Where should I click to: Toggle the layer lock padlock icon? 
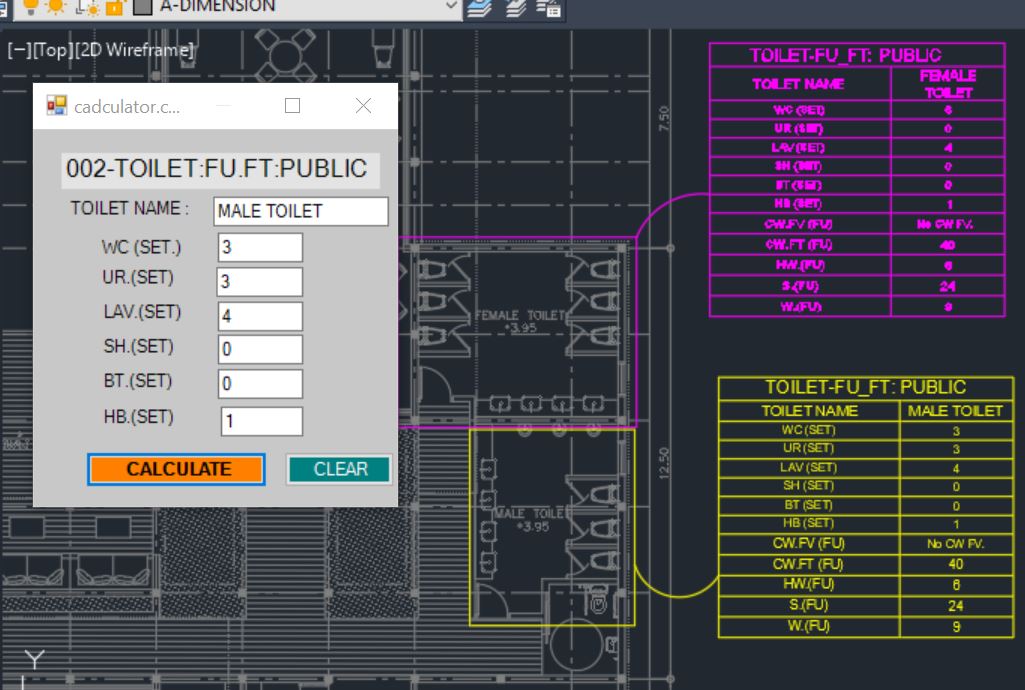tap(113, 7)
